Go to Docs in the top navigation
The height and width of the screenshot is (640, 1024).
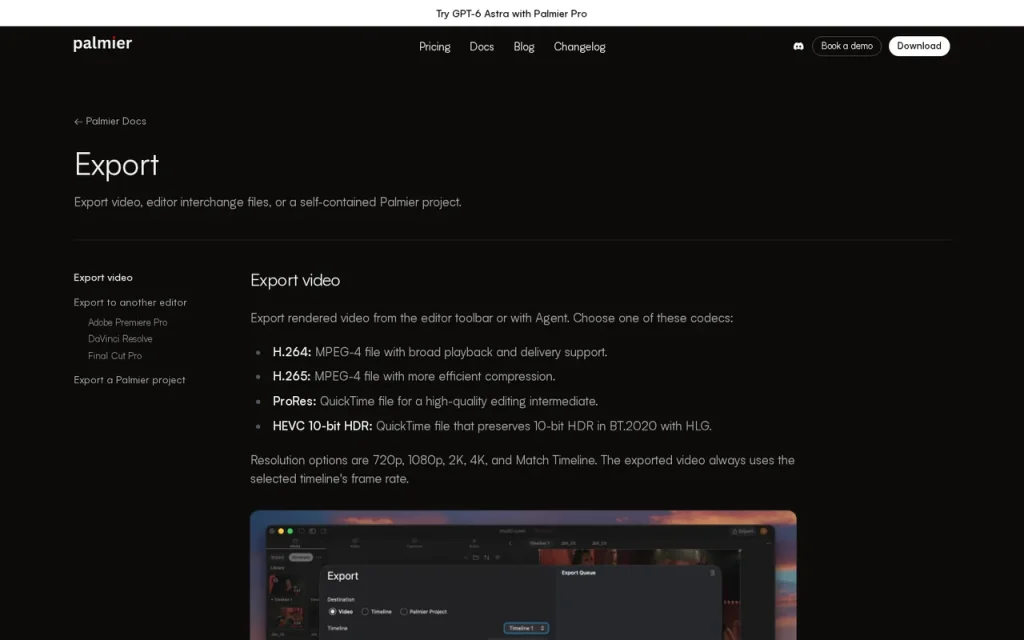[x=481, y=46]
